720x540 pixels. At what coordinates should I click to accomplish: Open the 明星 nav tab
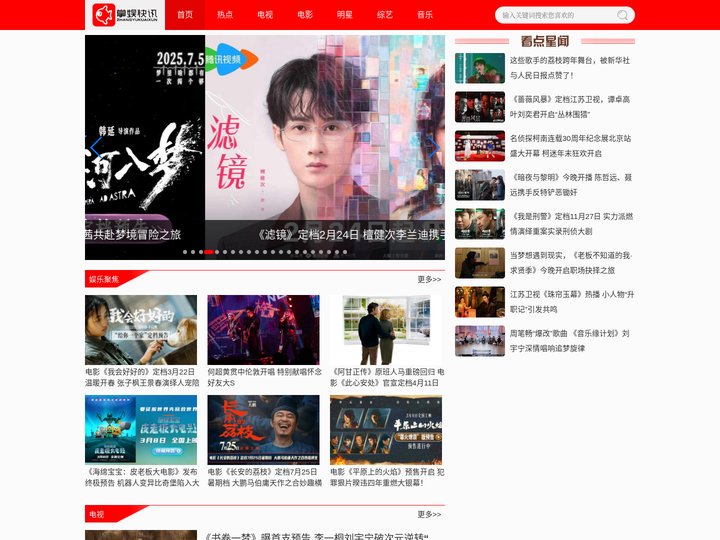(345, 15)
